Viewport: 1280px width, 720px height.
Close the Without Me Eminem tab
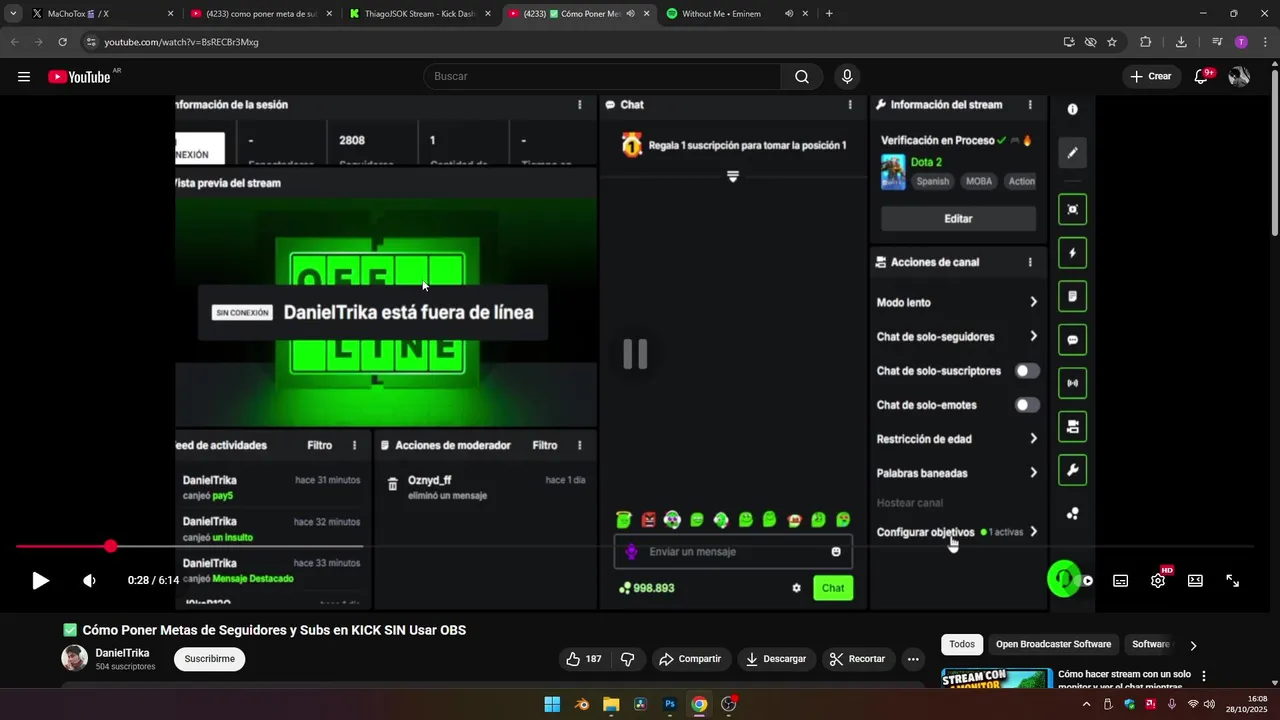click(x=805, y=14)
